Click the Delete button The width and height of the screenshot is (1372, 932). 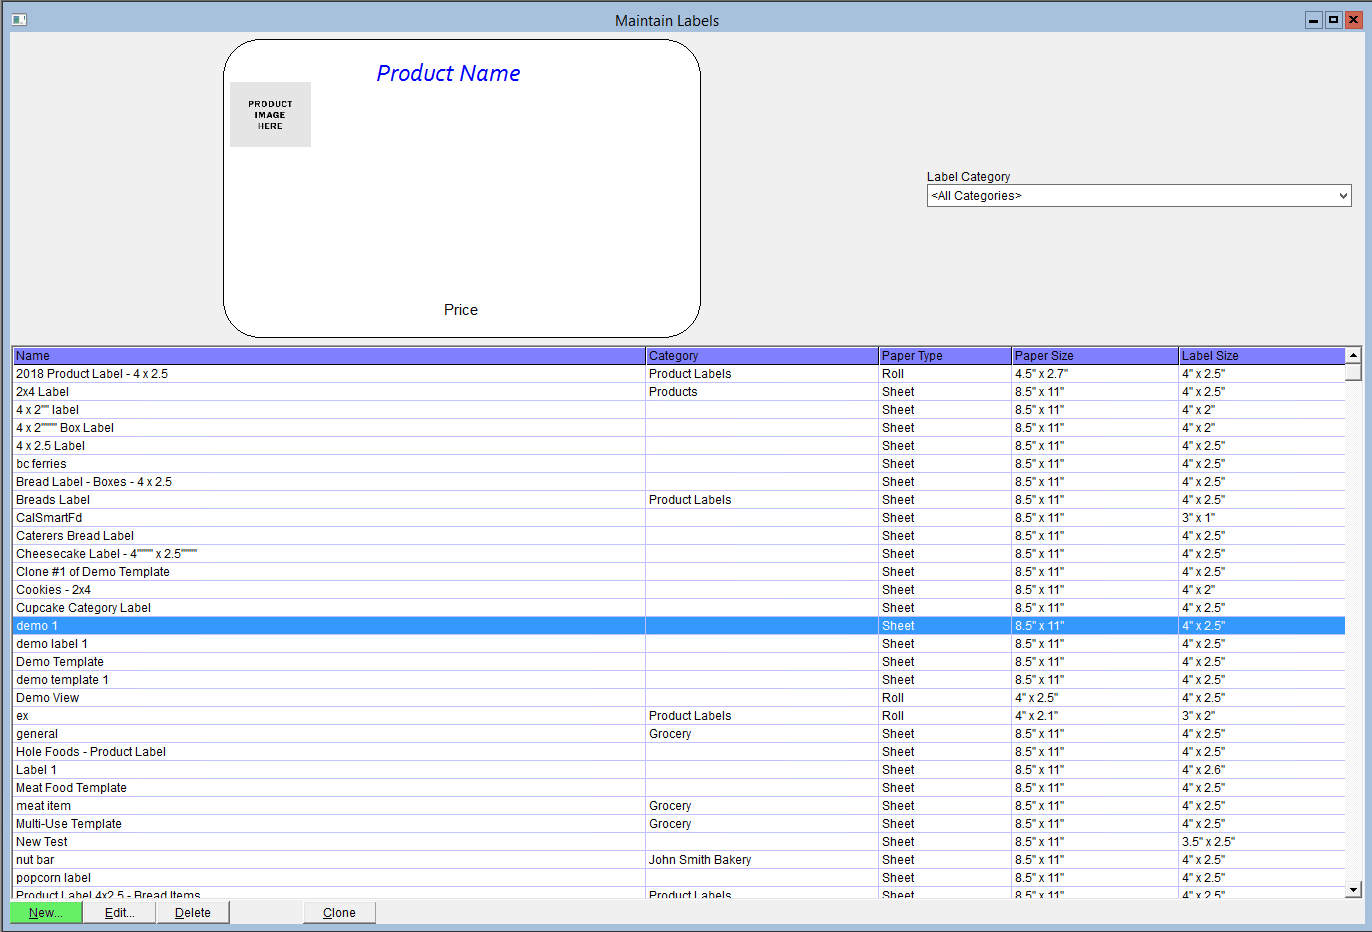point(192,912)
